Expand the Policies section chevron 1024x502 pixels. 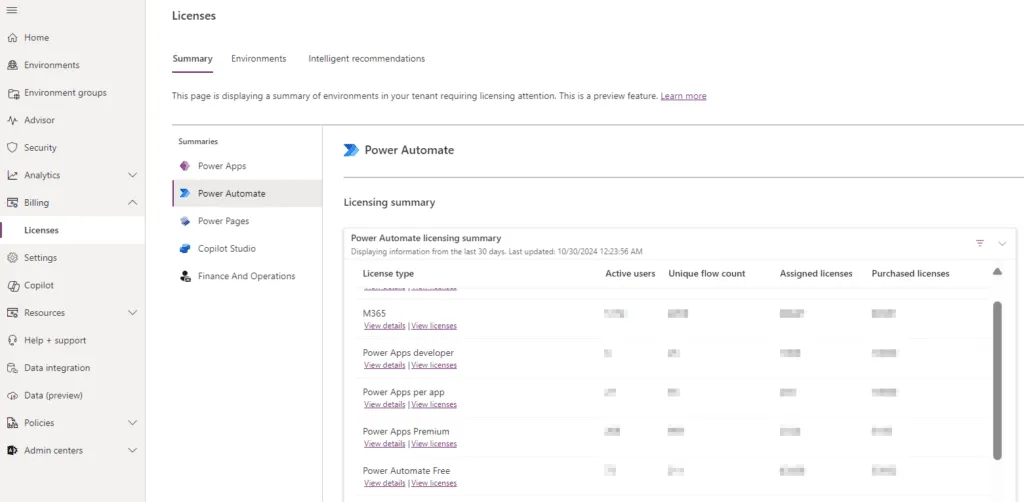point(133,423)
